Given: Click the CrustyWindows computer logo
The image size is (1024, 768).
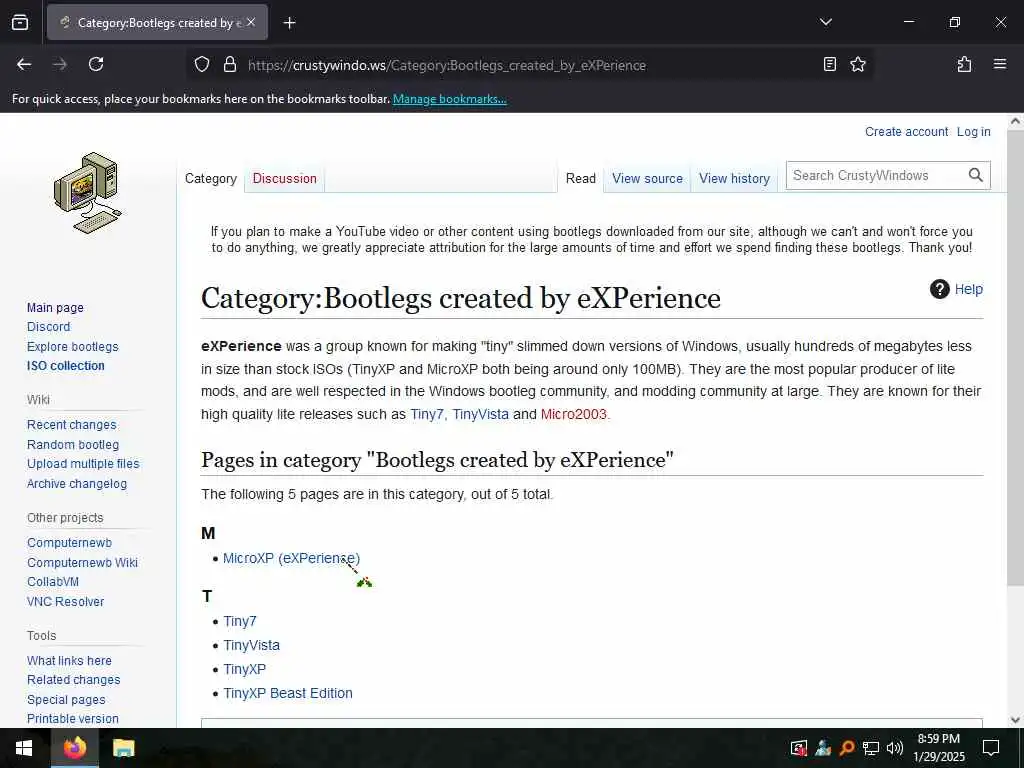Looking at the screenshot, I should [88, 193].
